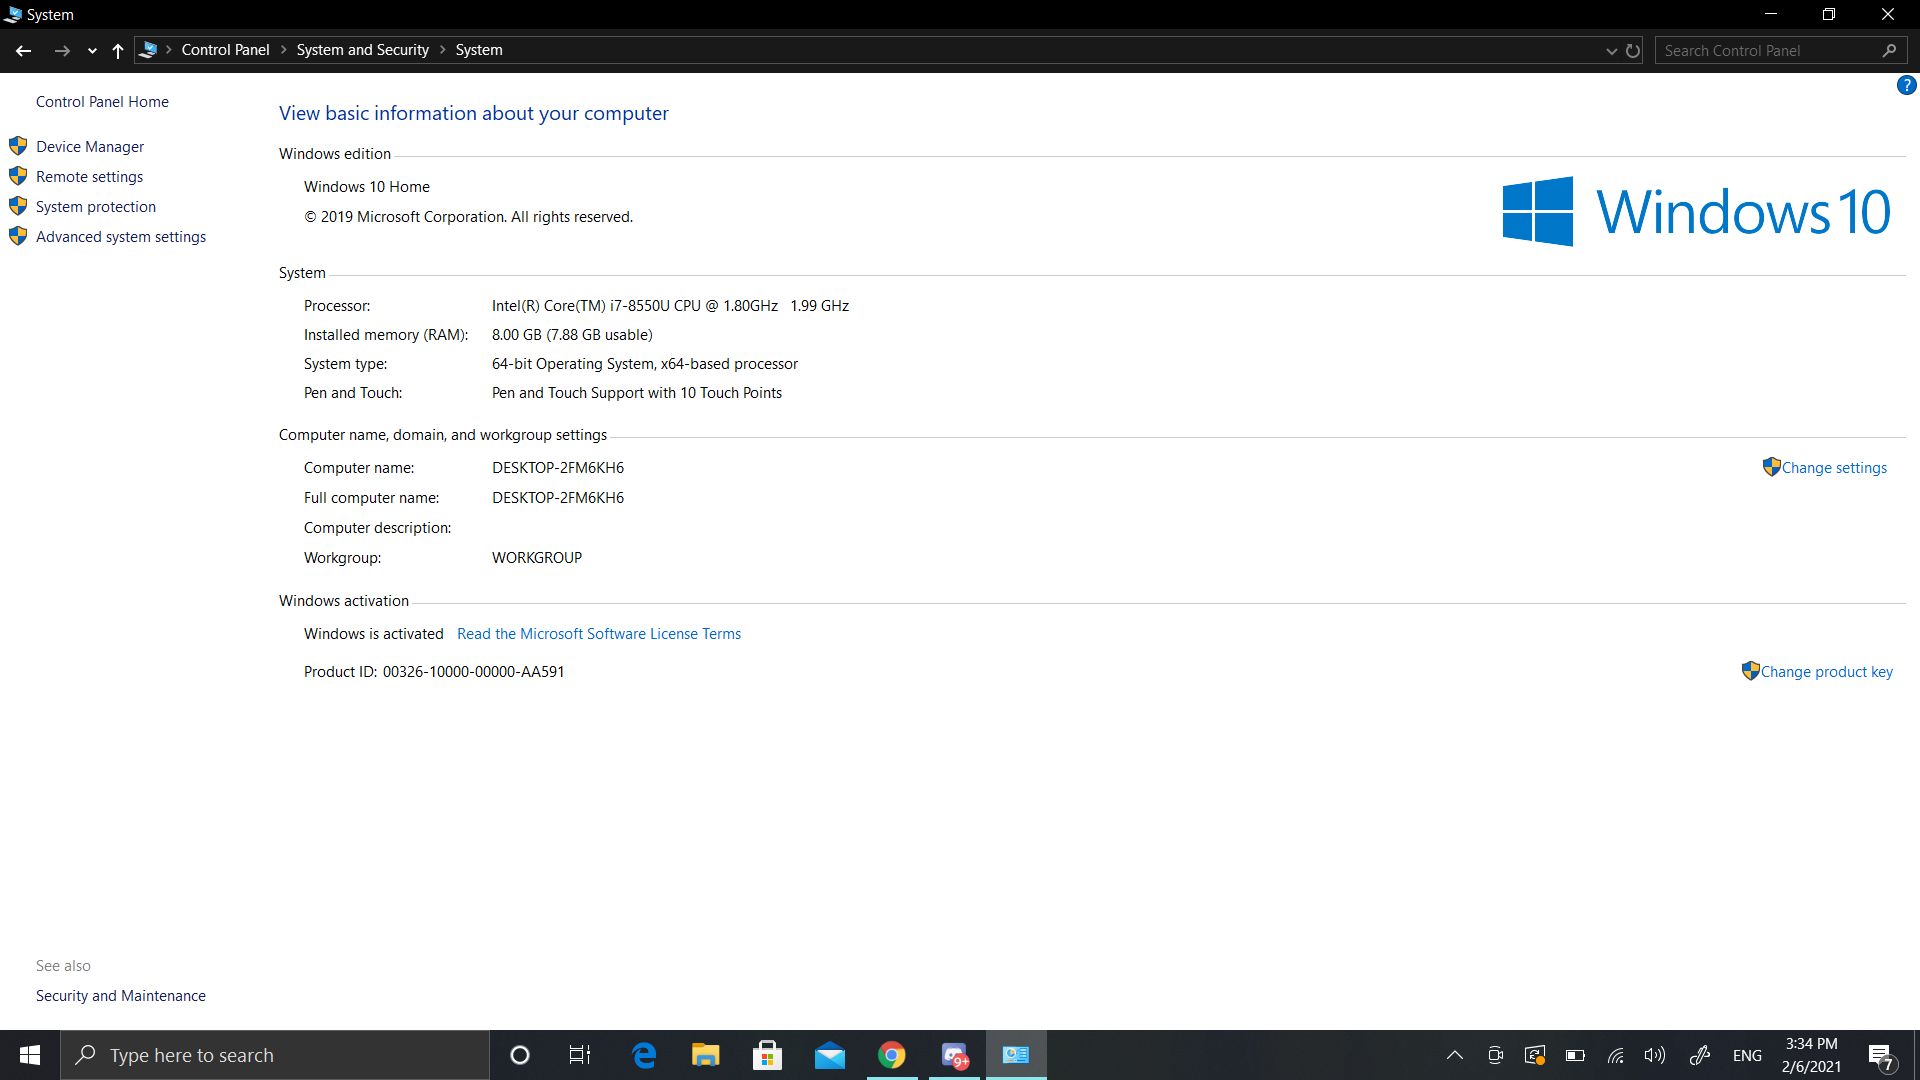The height and width of the screenshot is (1080, 1920).
Task: Open Google Chrome from the taskbar
Action: pyautogui.click(x=891, y=1055)
